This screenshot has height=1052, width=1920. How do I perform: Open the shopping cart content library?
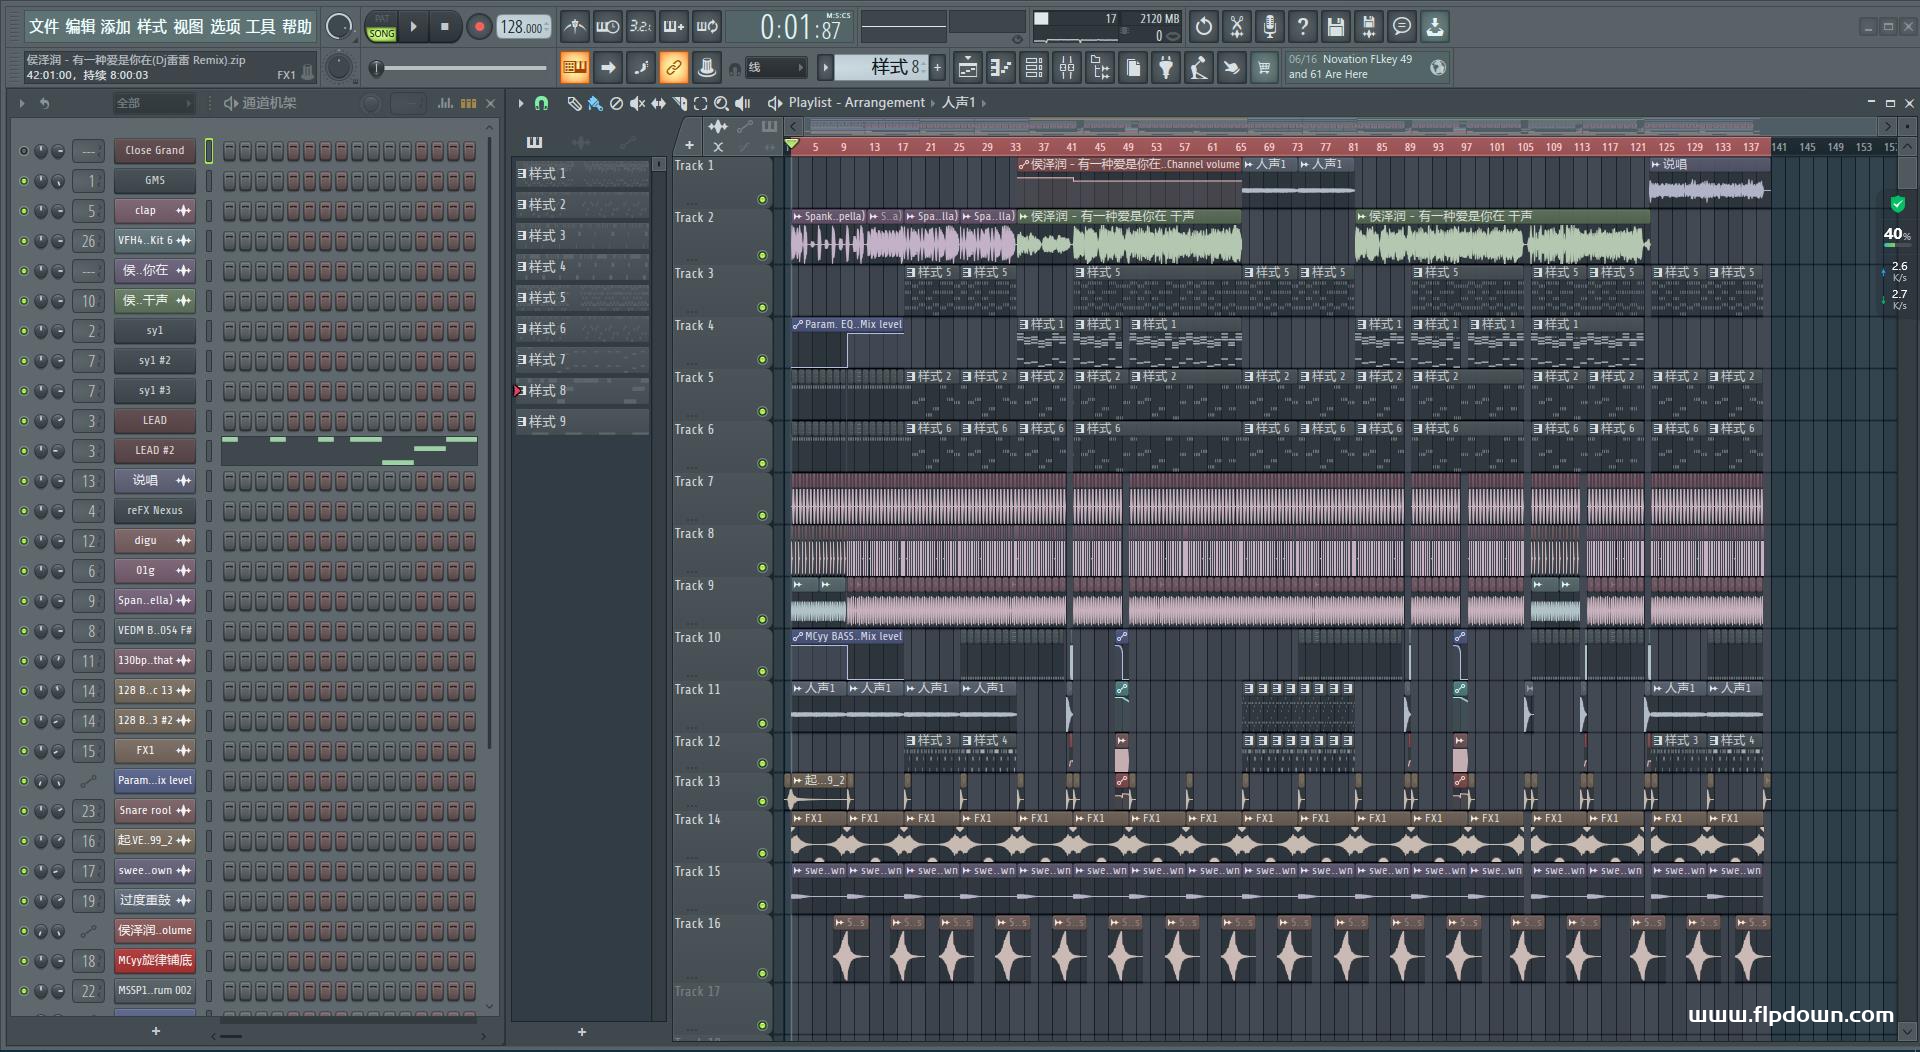pyautogui.click(x=1264, y=68)
